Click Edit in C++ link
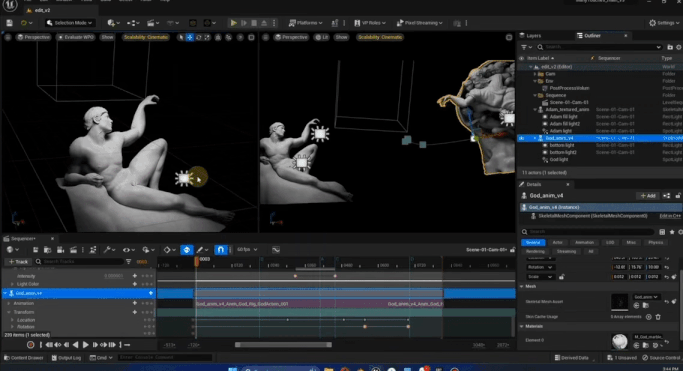Screen dimensions: 683x371 670,216
